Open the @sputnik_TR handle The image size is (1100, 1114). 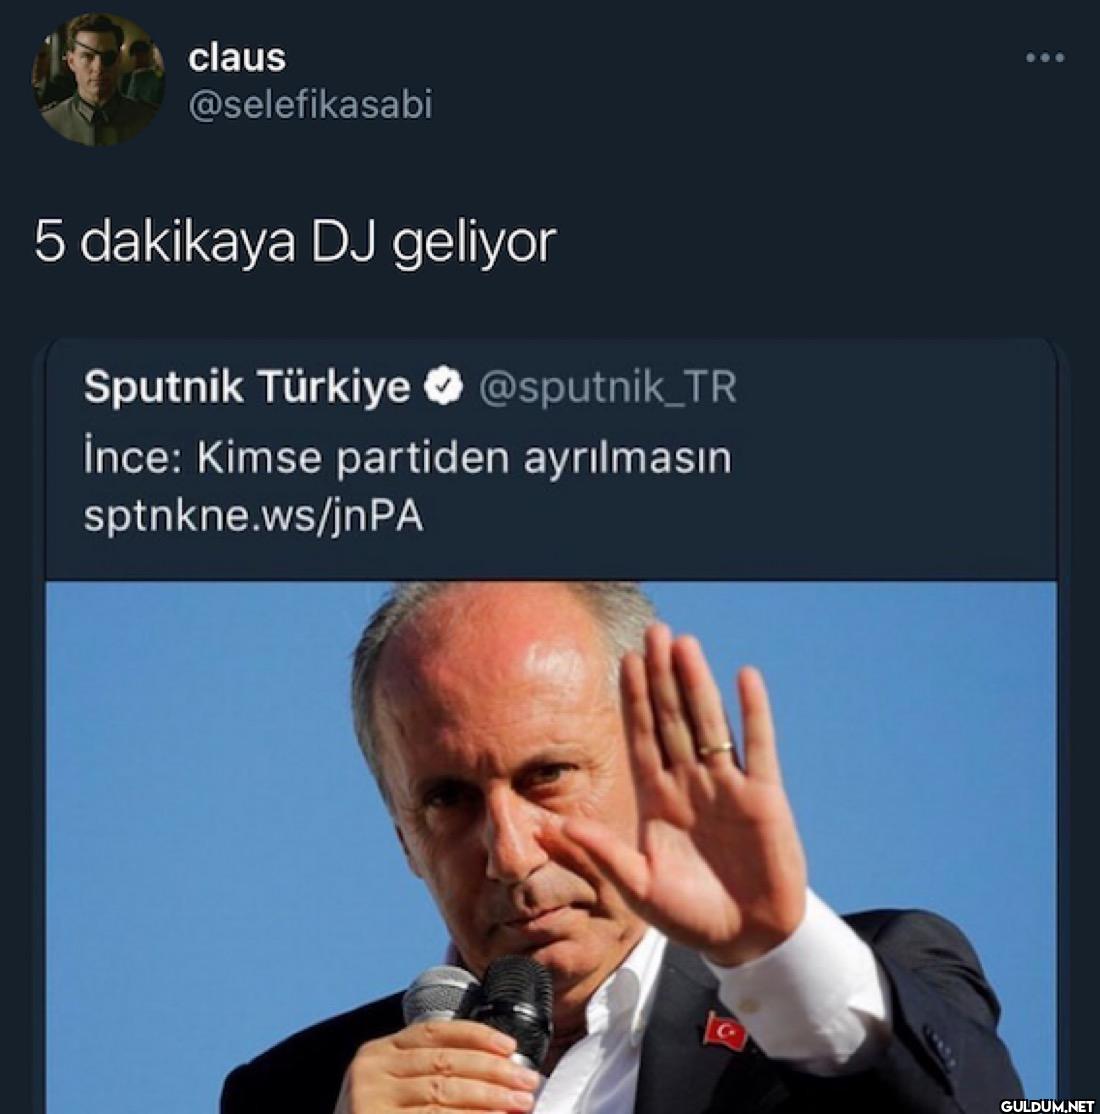(x=608, y=388)
